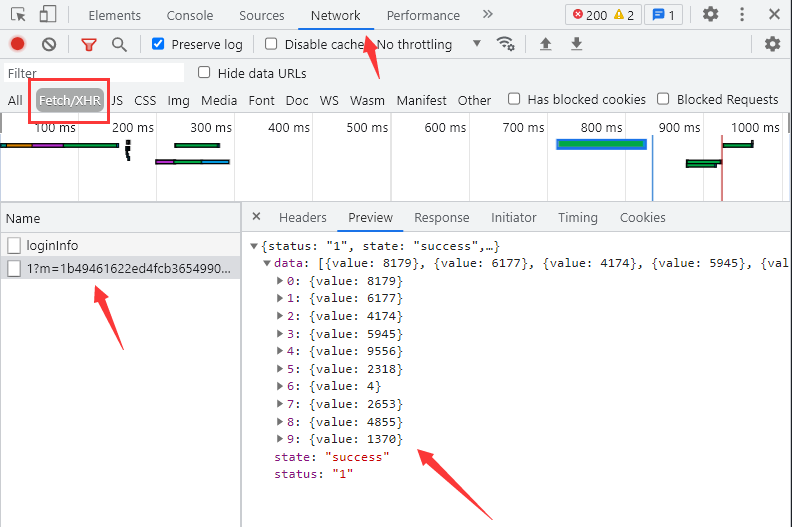
Task: Check the Hide data URLs option
Action: (x=205, y=73)
